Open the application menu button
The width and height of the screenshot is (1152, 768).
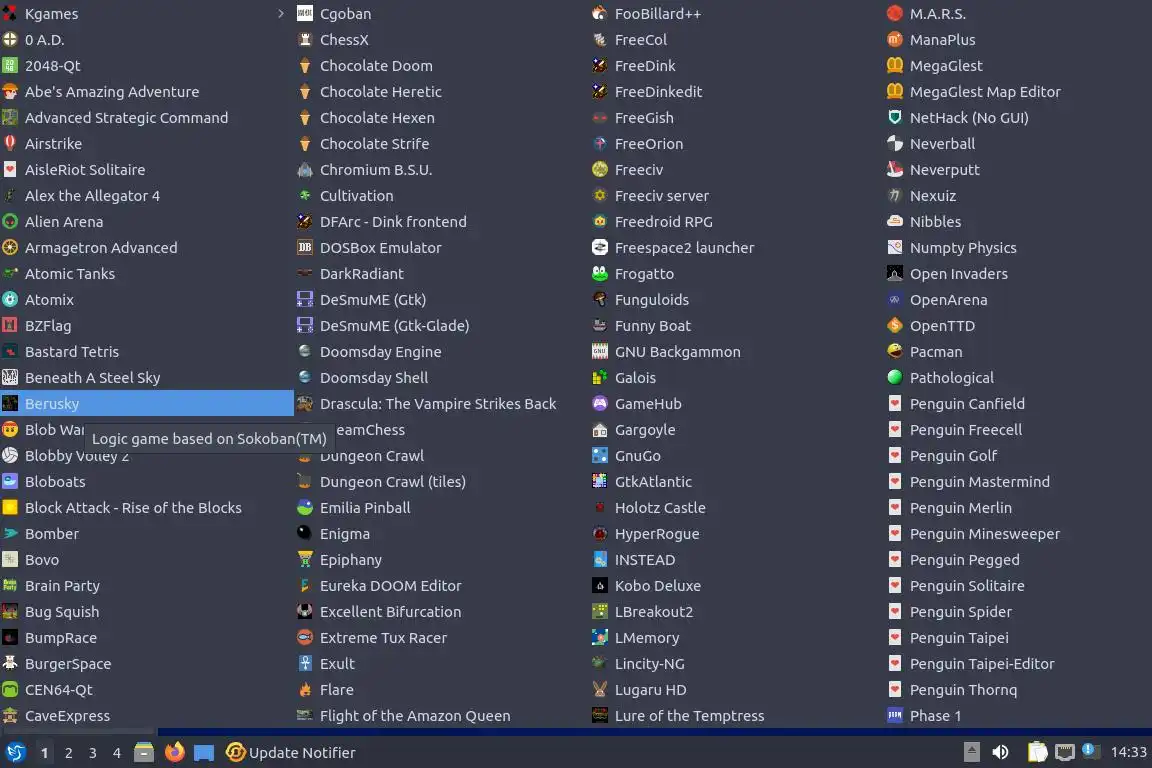click(x=15, y=753)
